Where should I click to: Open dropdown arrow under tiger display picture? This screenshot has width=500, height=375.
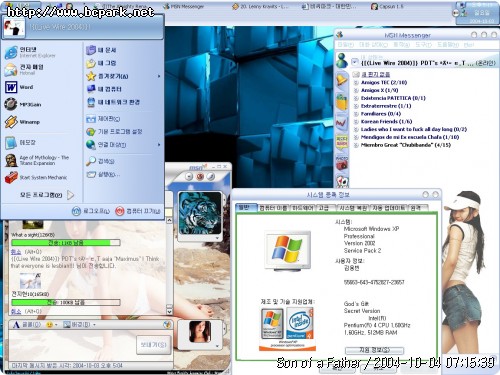[x=217, y=238]
